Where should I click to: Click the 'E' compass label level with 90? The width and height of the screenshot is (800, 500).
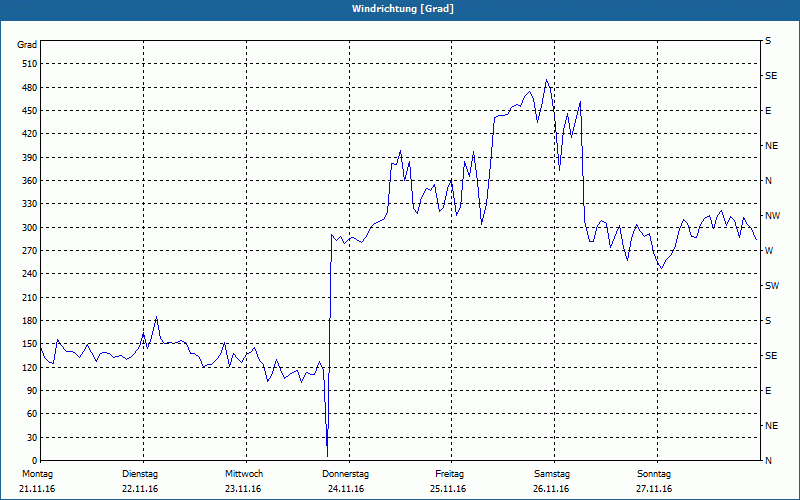click(x=768, y=391)
